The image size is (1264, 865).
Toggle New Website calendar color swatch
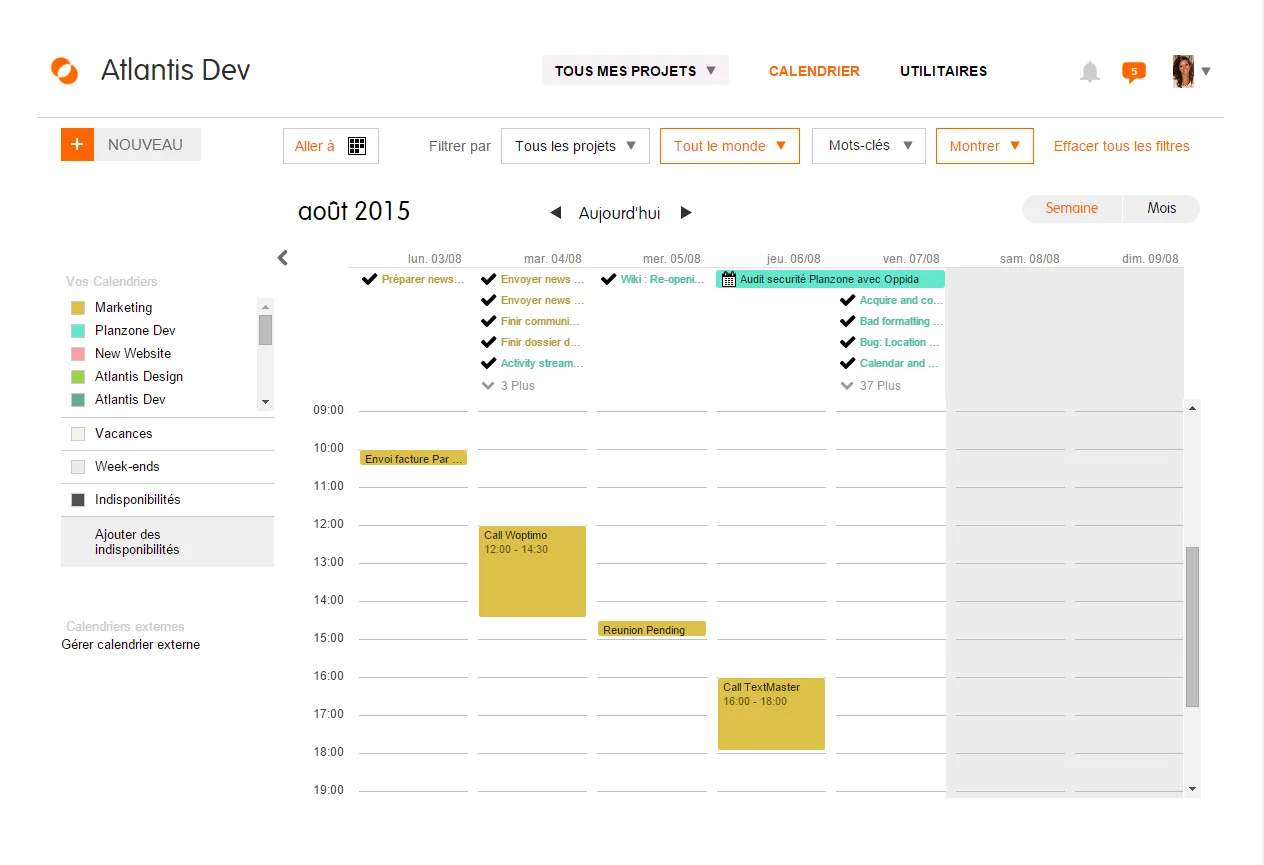pos(78,354)
